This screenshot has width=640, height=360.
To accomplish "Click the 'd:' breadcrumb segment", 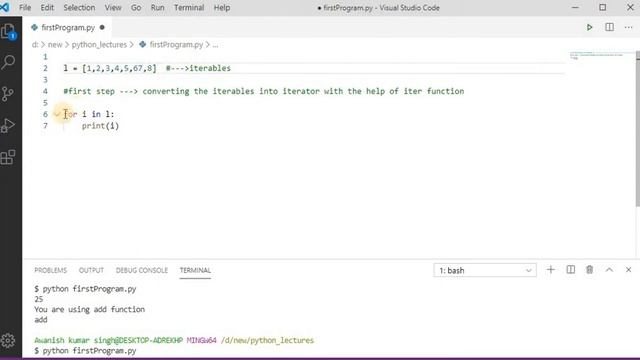I will click(x=35, y=44).
